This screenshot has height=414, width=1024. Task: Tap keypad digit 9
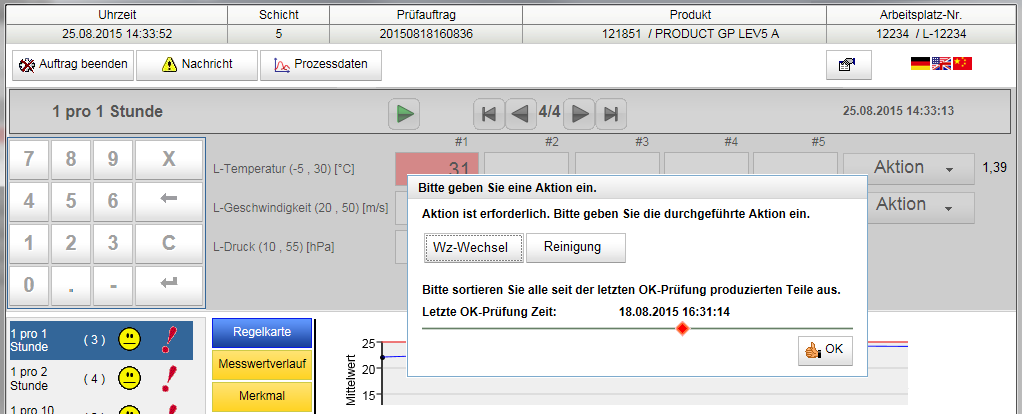112,159
